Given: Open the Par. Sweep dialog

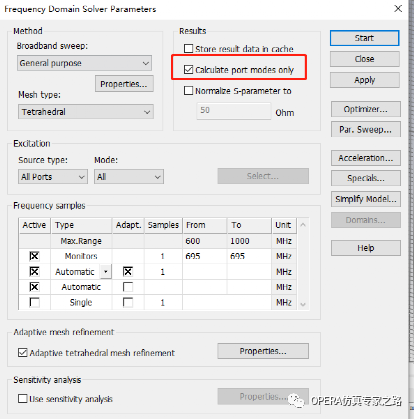Looking at the screenshot, I should [x=366, y=129].
